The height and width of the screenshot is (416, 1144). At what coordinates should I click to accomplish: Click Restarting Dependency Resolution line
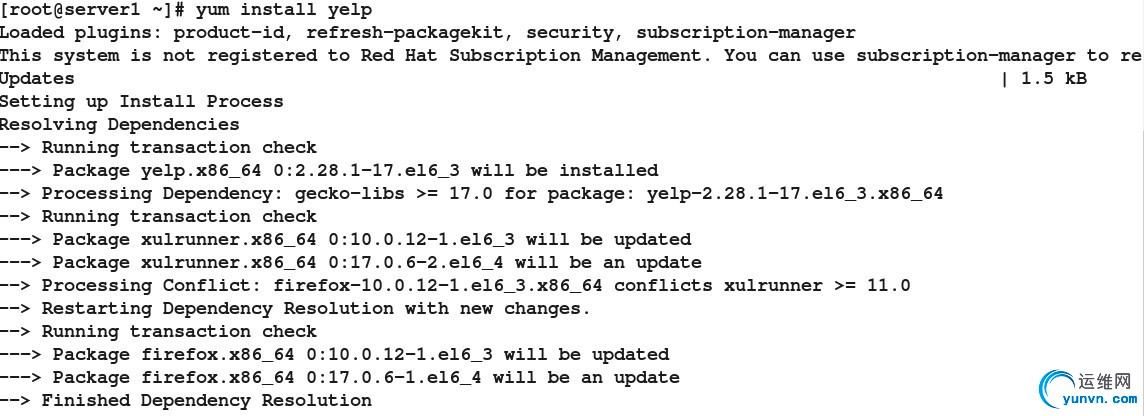(x=295, y=309)
